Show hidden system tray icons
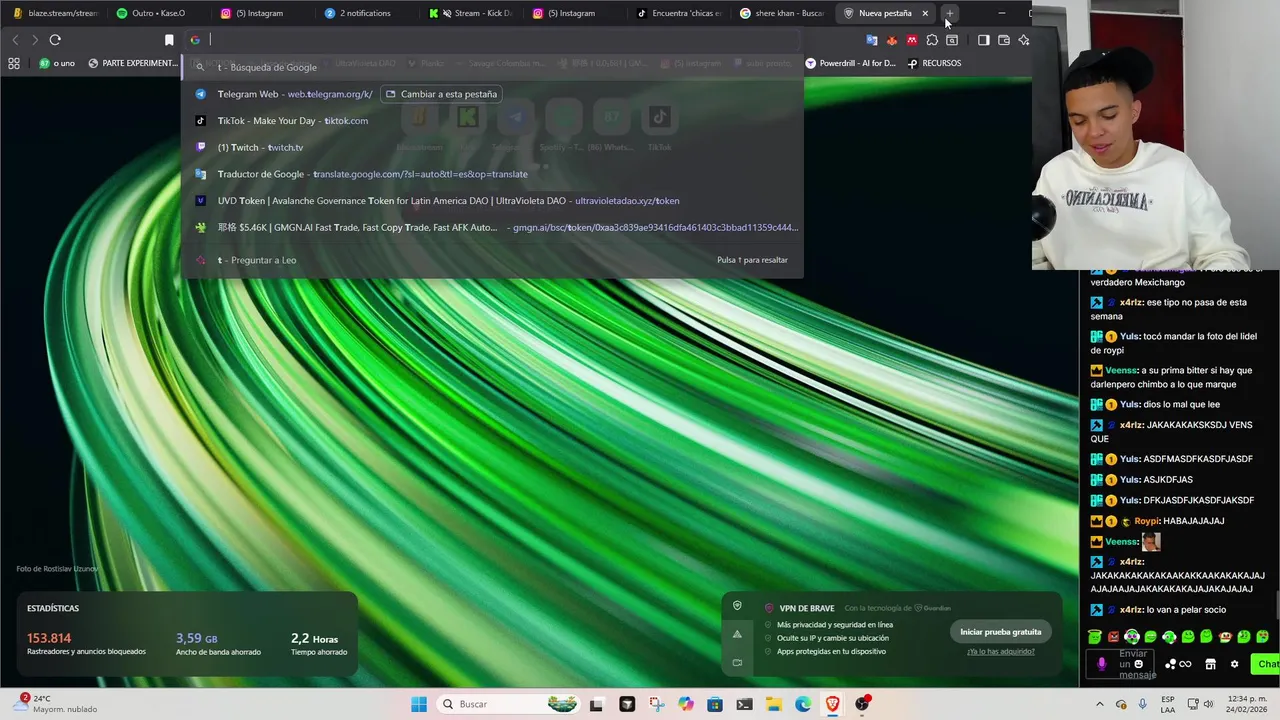 pos(1100,704)
